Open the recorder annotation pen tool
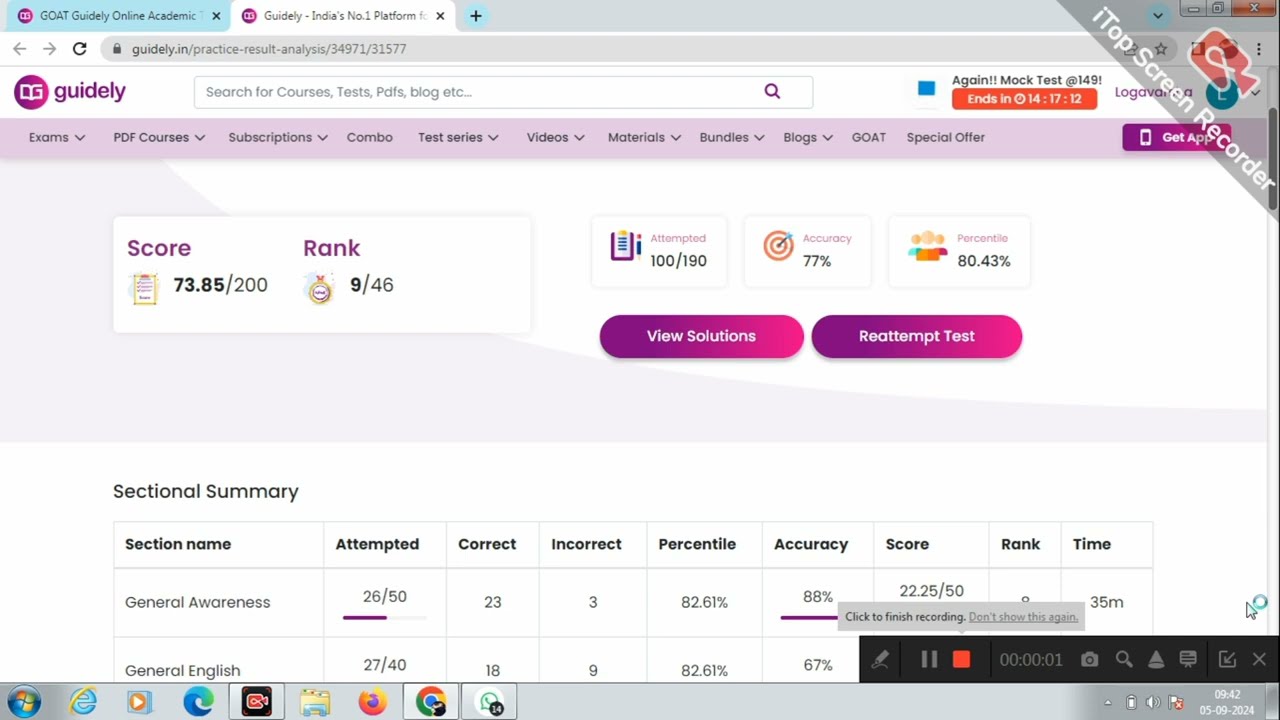This screenshot has height=720, width=1280. tap(880, 659)
